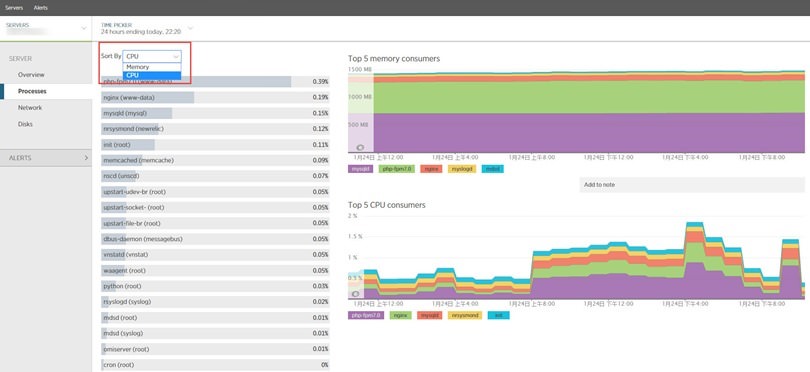
Task: Click the 0.39% value of top process
Action: pyautogui.click(x=320, y=82)
